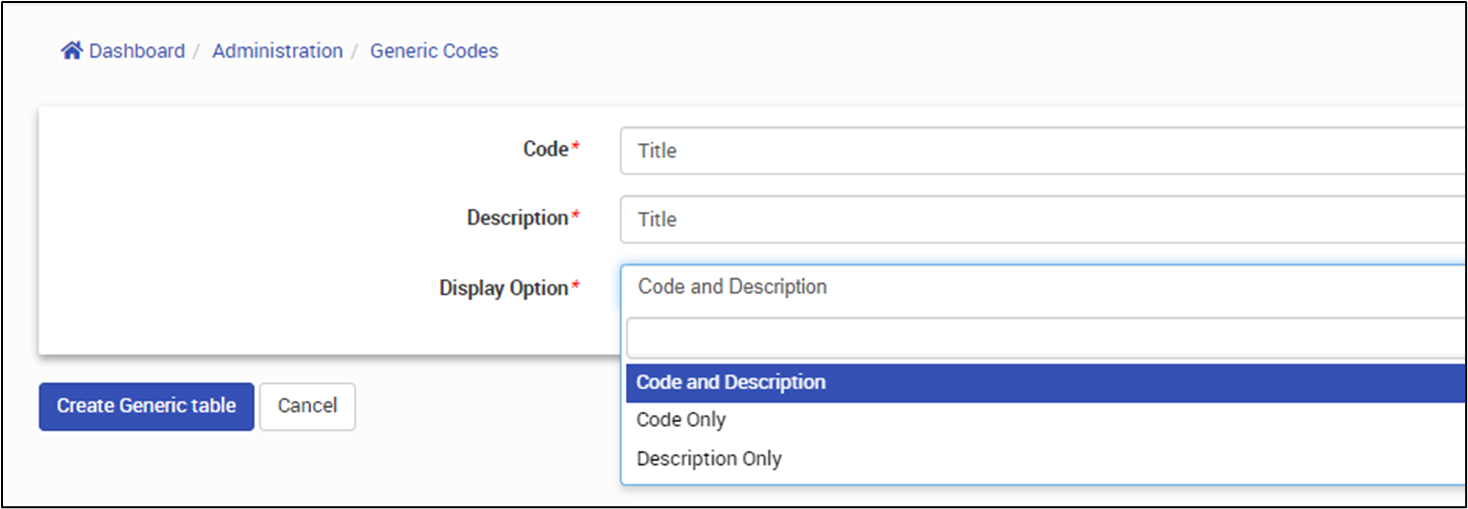1468x509 pixels.
Task: Click the red asterisk beside Code
Action: [576, 148]
